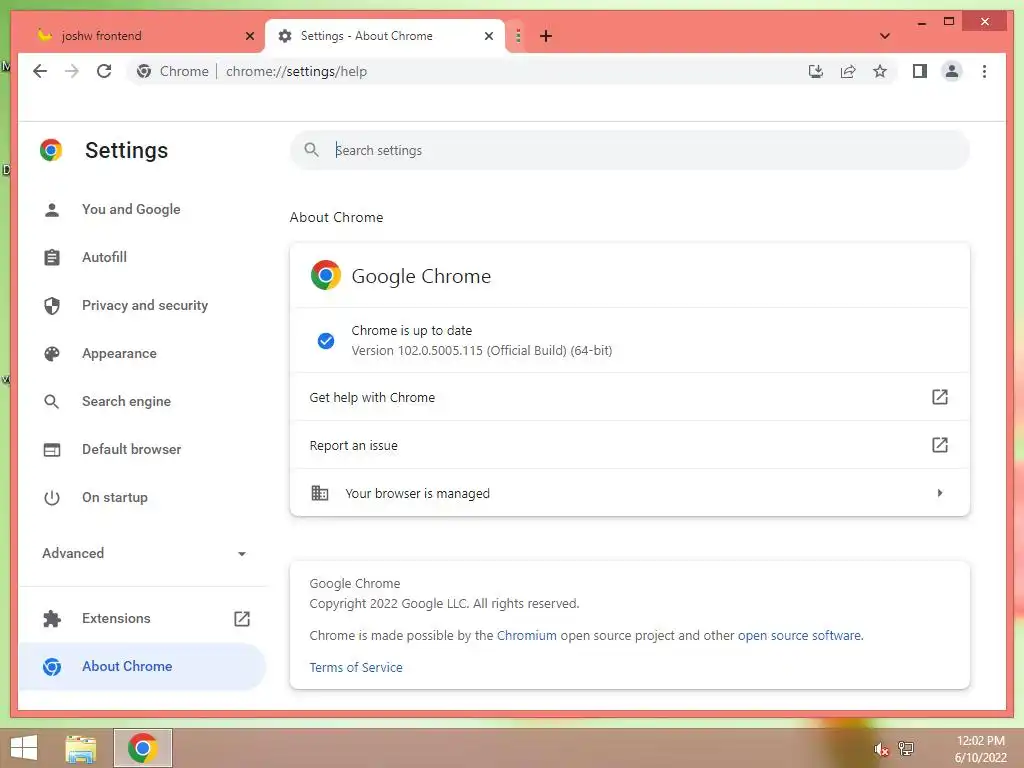Click the magnifier icon in search settings
The image size is (1024, 768).
pos(312,150)
